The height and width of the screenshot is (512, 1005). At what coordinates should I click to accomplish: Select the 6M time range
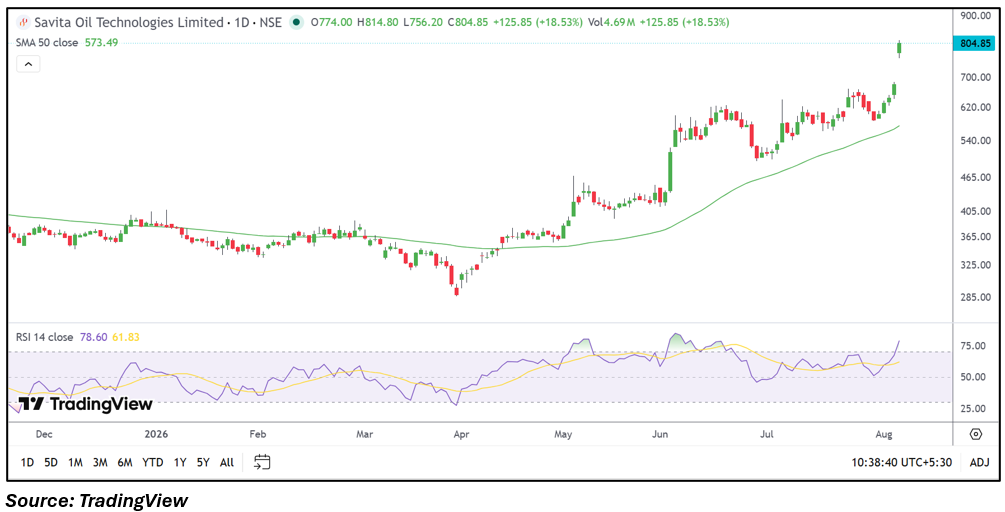coord(124,462)
